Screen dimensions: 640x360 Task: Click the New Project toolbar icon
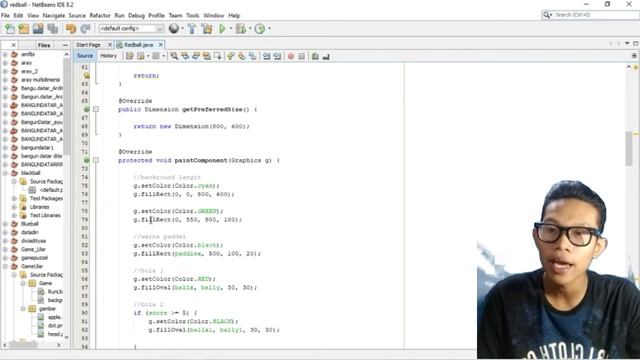(24, 29)
